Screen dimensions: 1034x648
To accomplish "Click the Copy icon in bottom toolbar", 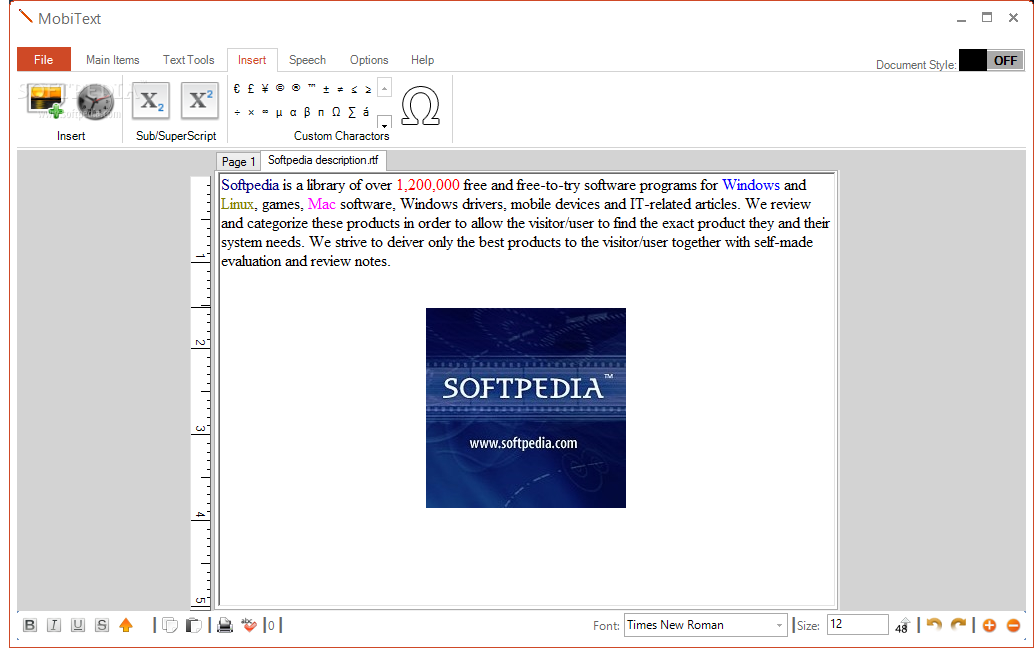I will (169, 625).
